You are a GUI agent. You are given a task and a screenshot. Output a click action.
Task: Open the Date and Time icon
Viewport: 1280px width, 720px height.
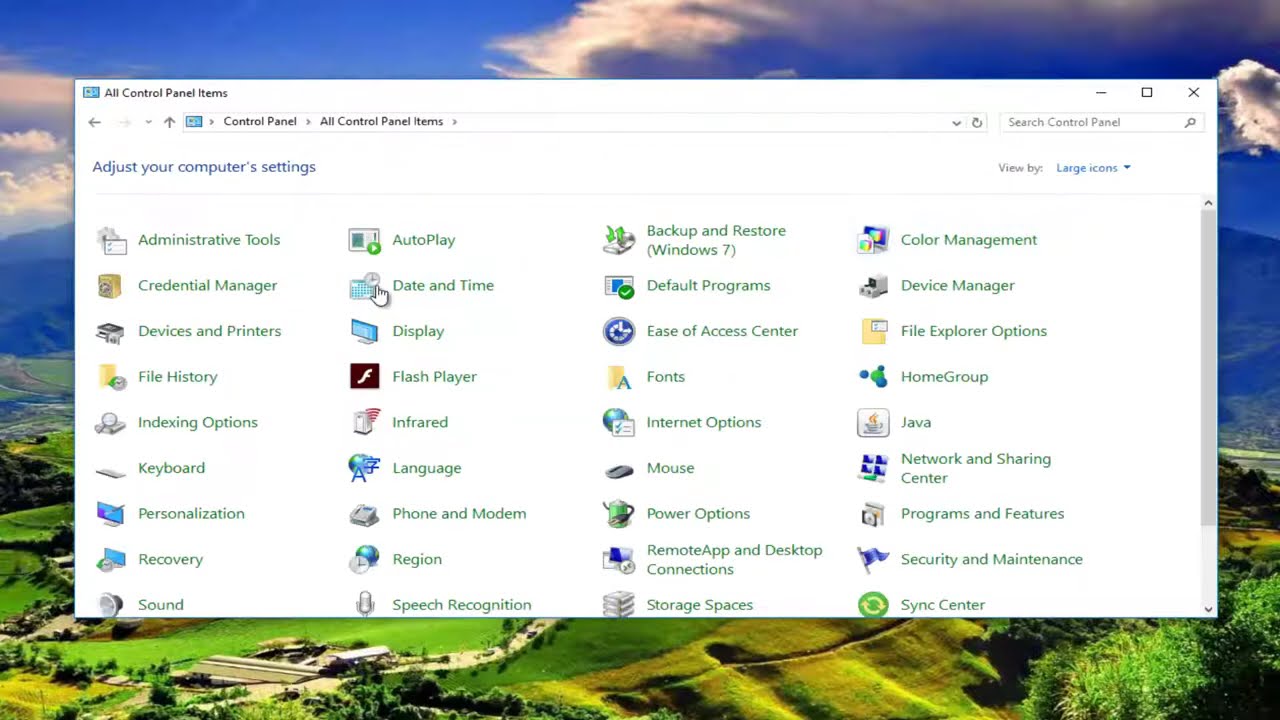pyautogui.click(x=365, y=286)
